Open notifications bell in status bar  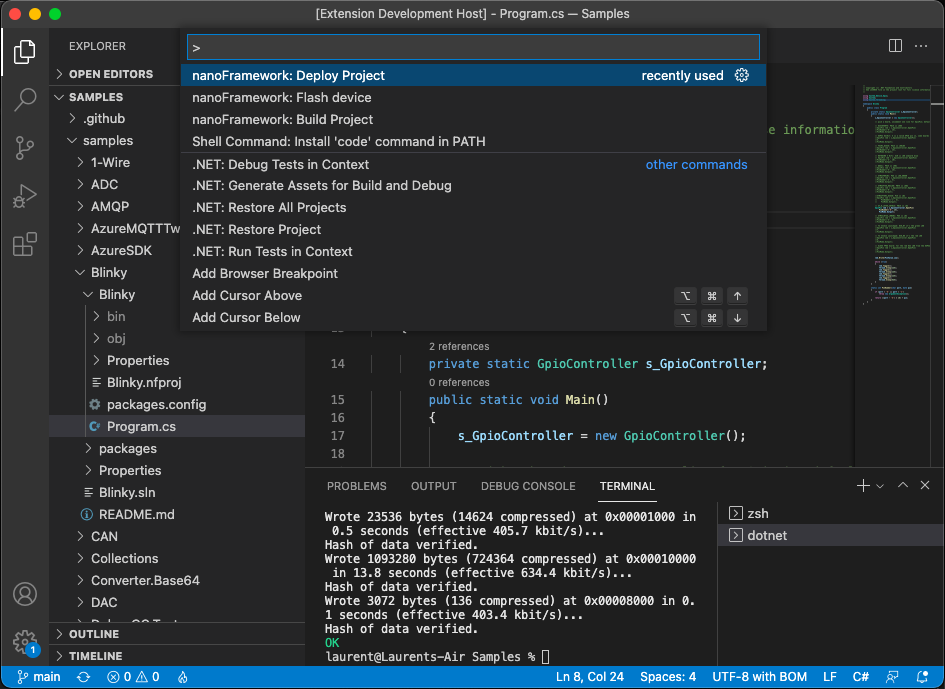tap(921, 677)
